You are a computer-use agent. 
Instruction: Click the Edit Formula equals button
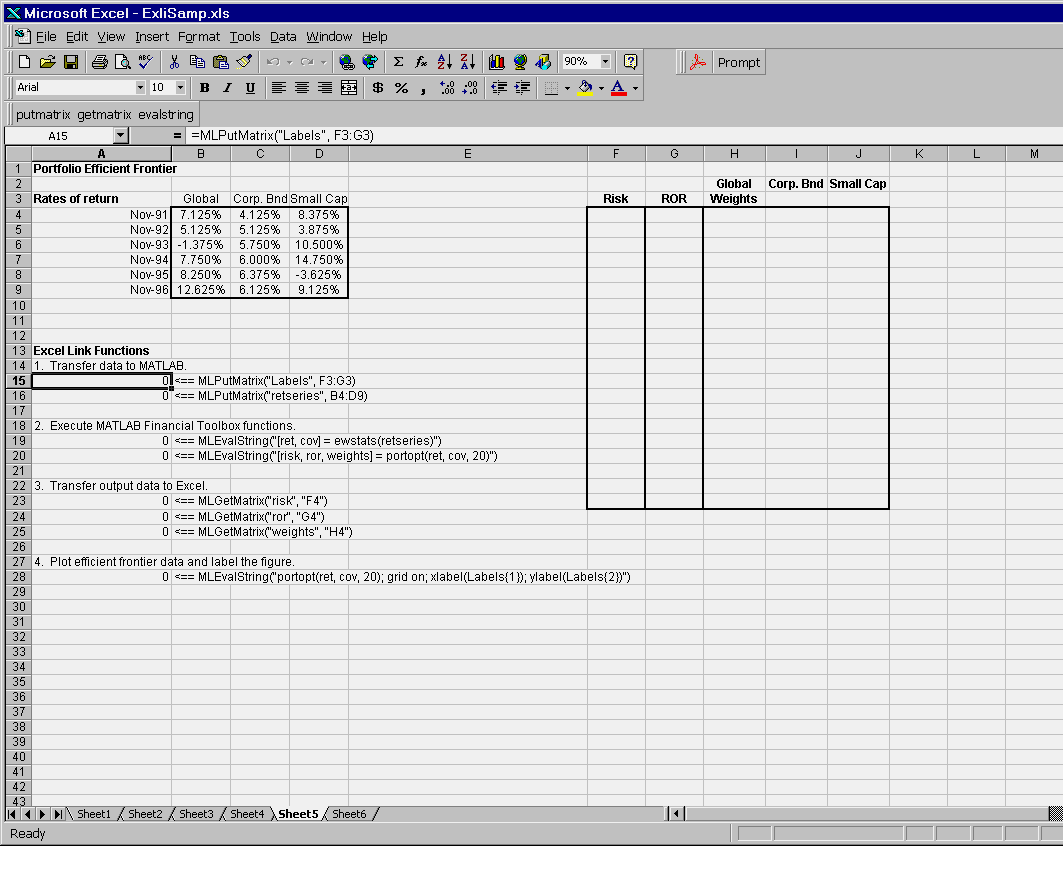pos(177,136)
